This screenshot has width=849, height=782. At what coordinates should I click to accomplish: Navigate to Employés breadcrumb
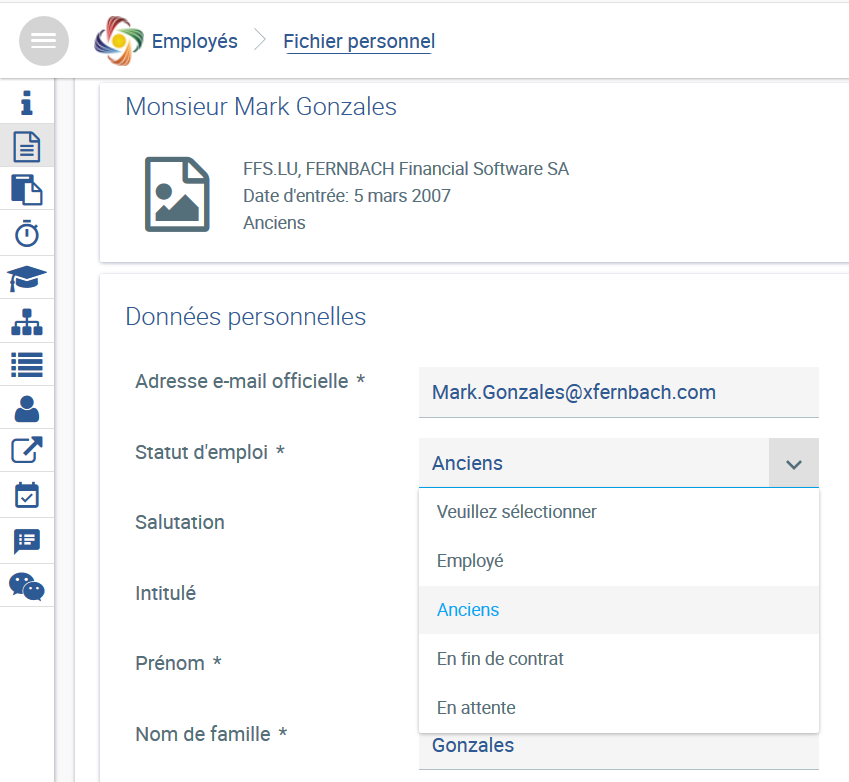[x=194, y=41]
